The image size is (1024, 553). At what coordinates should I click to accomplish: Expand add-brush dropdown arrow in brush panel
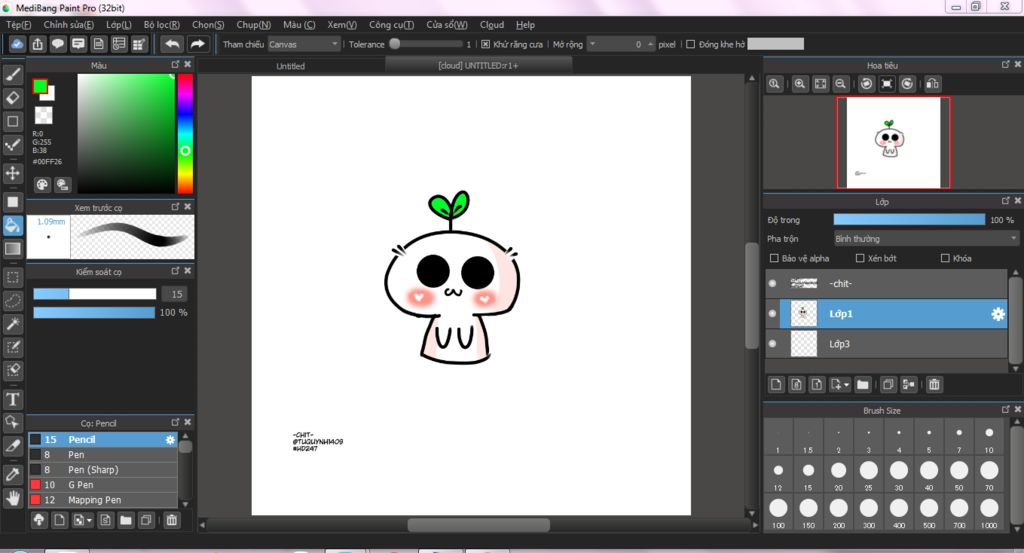tap(89, 521)
